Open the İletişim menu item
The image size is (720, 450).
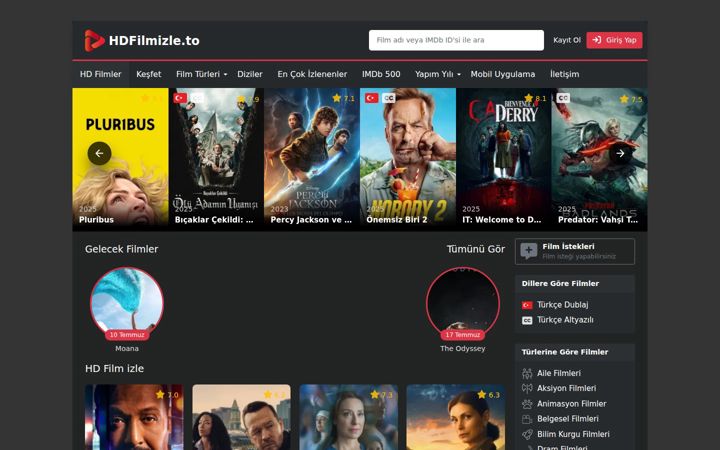coord(564,74)
